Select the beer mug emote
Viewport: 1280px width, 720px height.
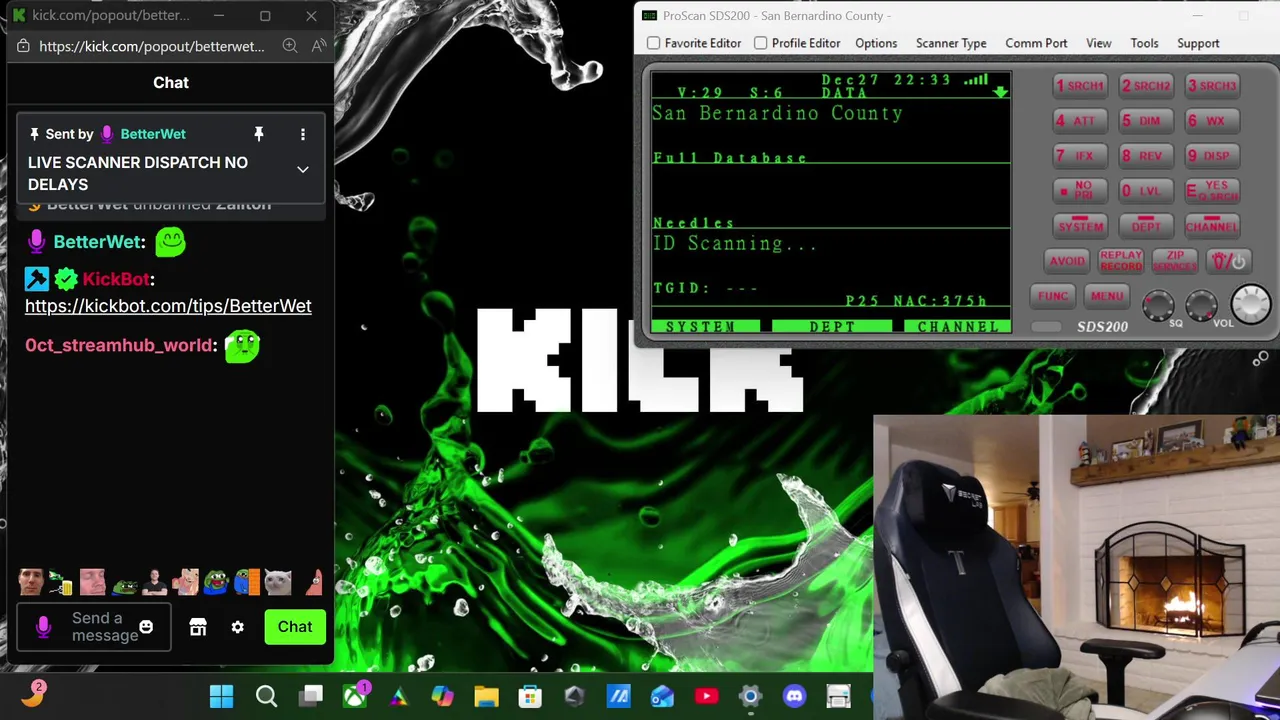tap(62, 581)
